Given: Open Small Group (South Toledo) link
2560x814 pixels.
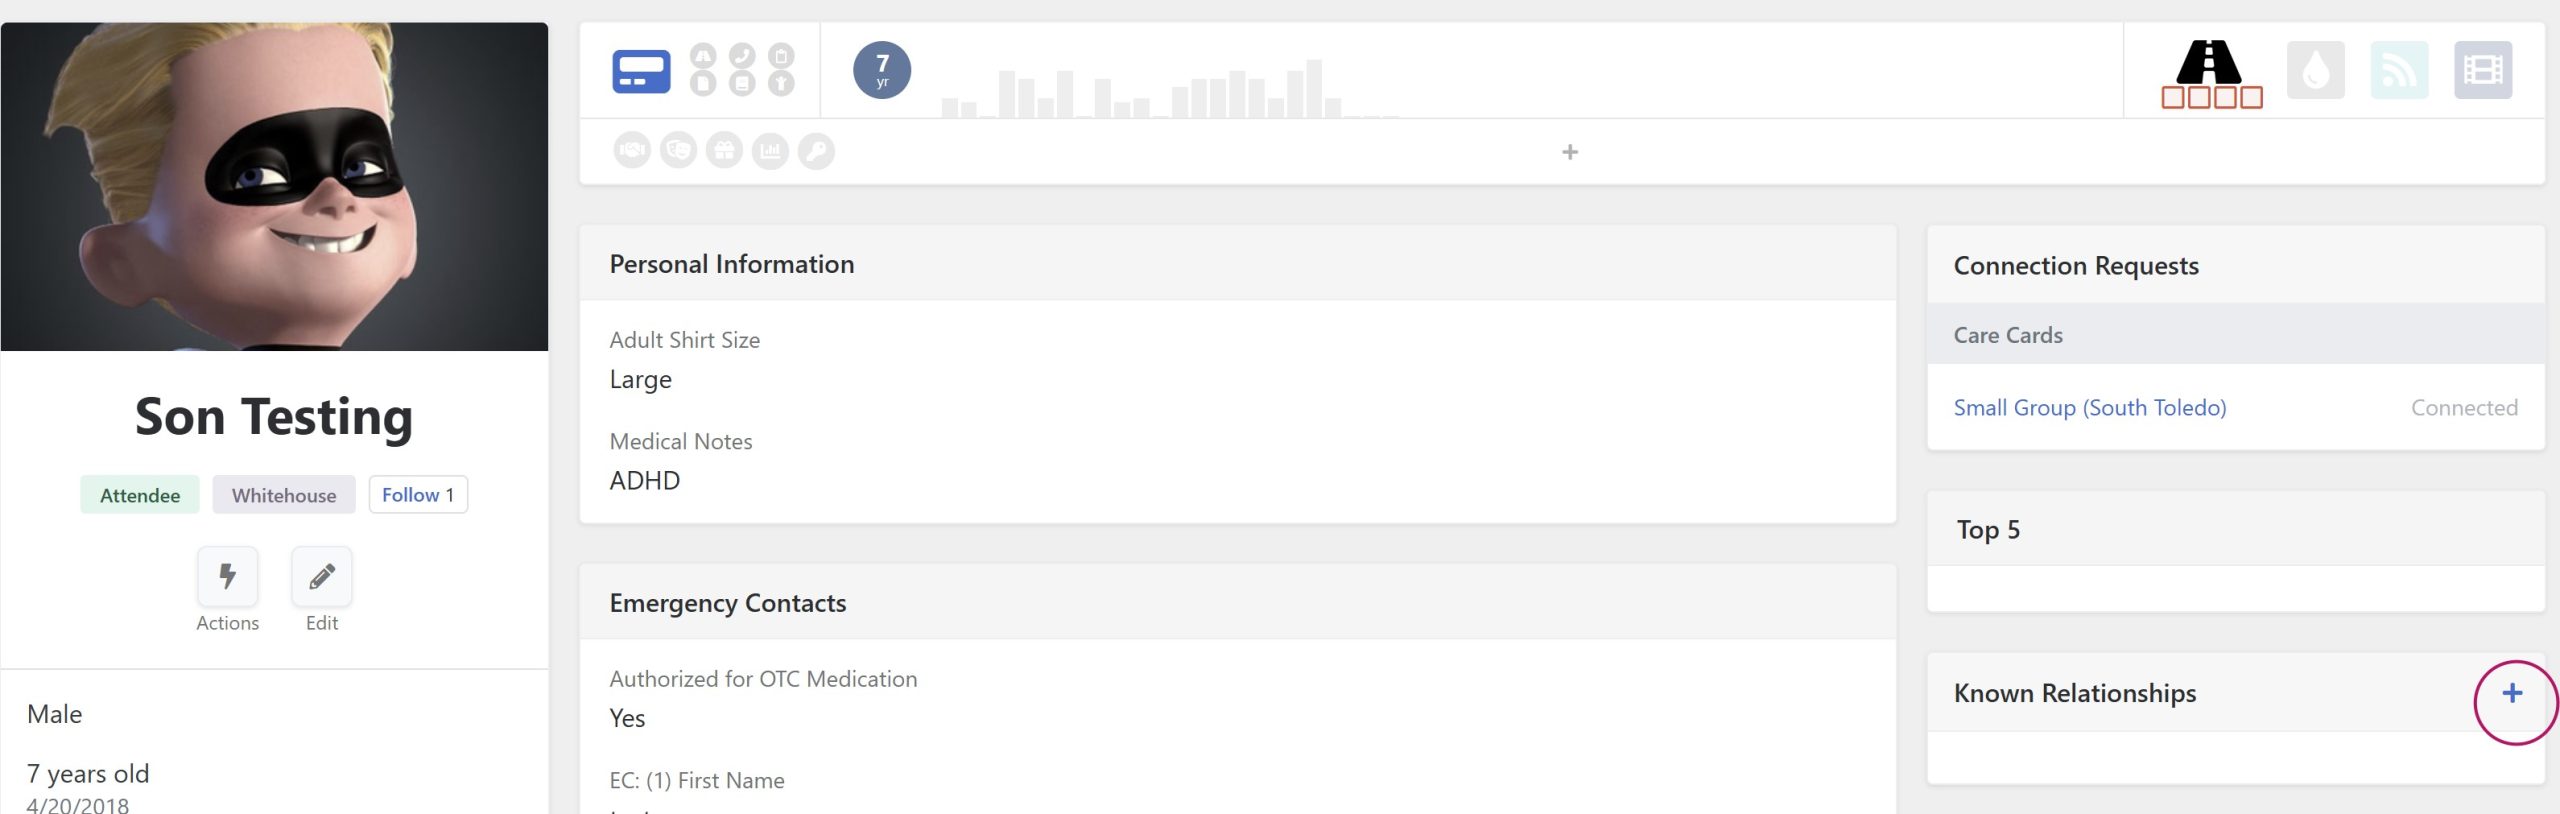Looking at the screenshot, I should point(2090,408).
